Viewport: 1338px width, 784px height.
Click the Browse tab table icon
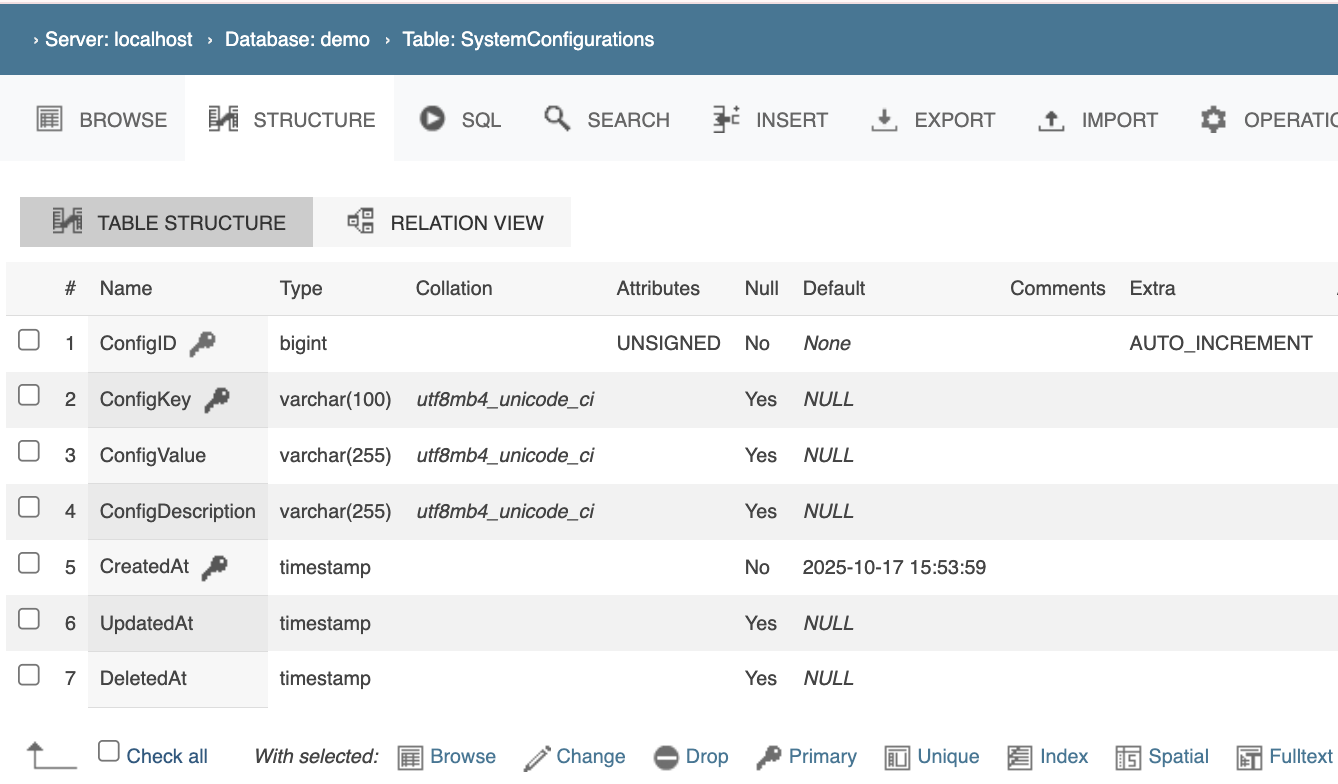(x=50, y=119)
